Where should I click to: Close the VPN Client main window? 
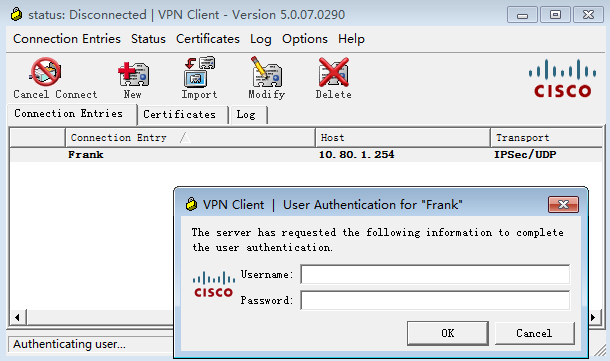588,15
